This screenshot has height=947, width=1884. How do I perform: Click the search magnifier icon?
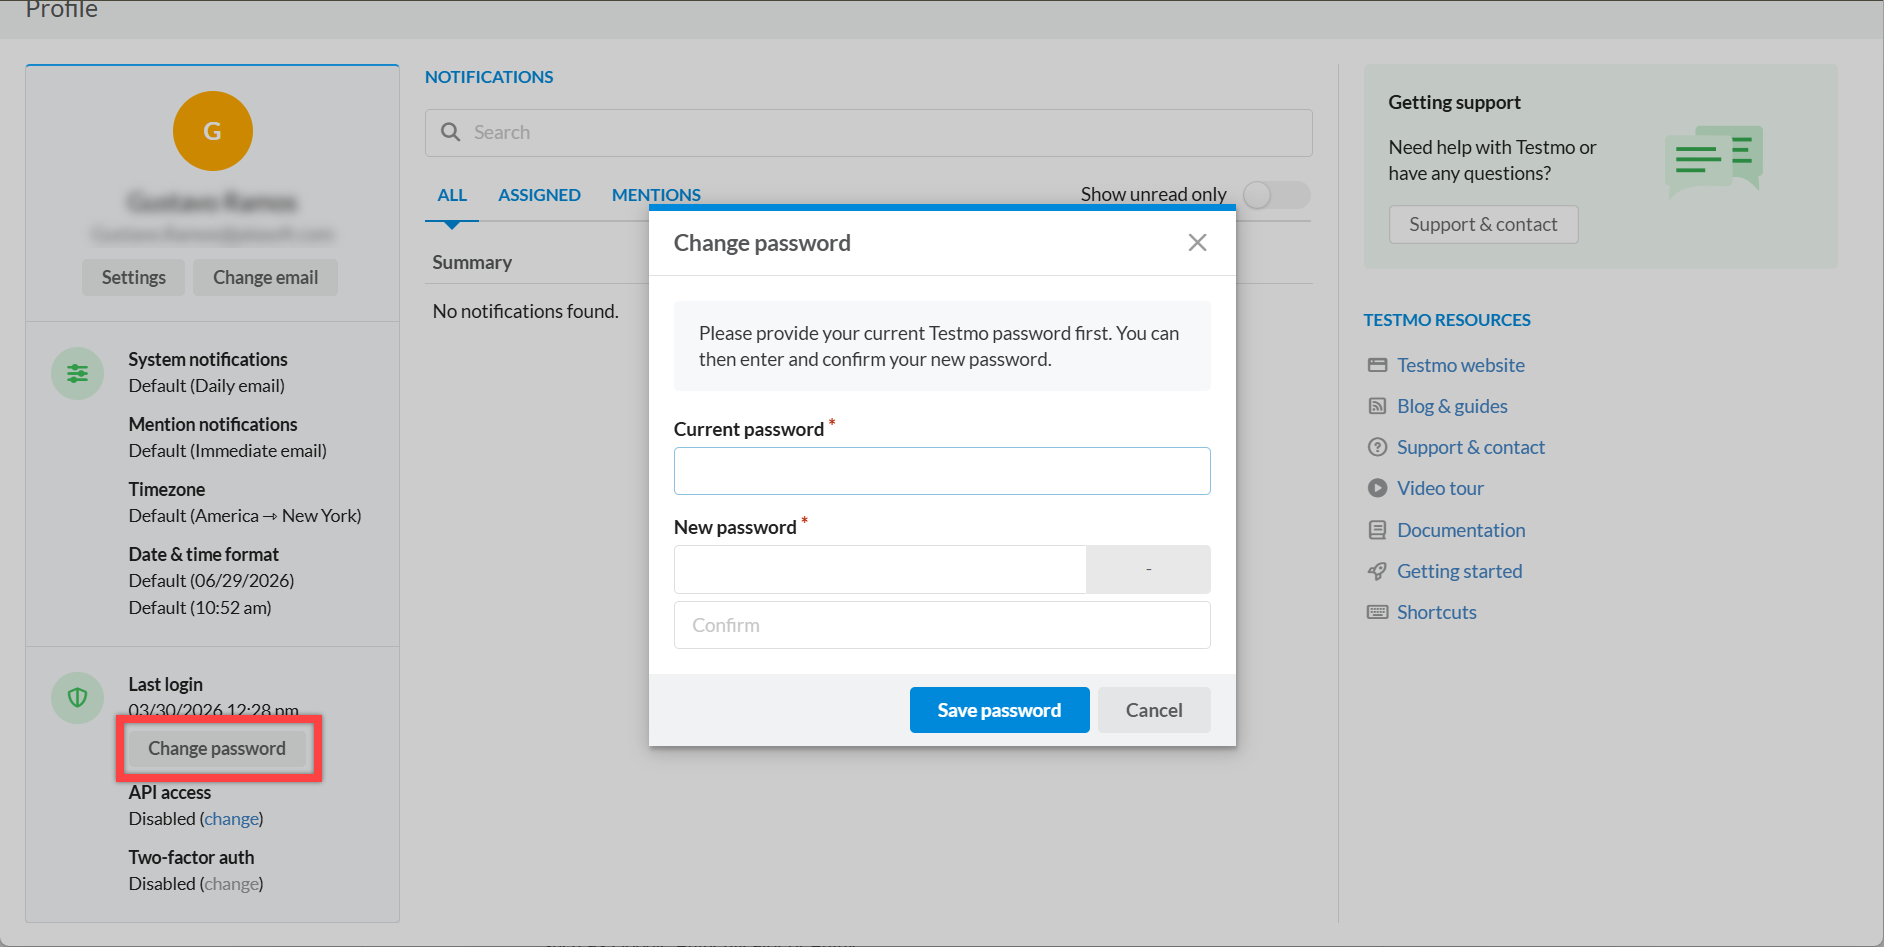click(451, 132)
